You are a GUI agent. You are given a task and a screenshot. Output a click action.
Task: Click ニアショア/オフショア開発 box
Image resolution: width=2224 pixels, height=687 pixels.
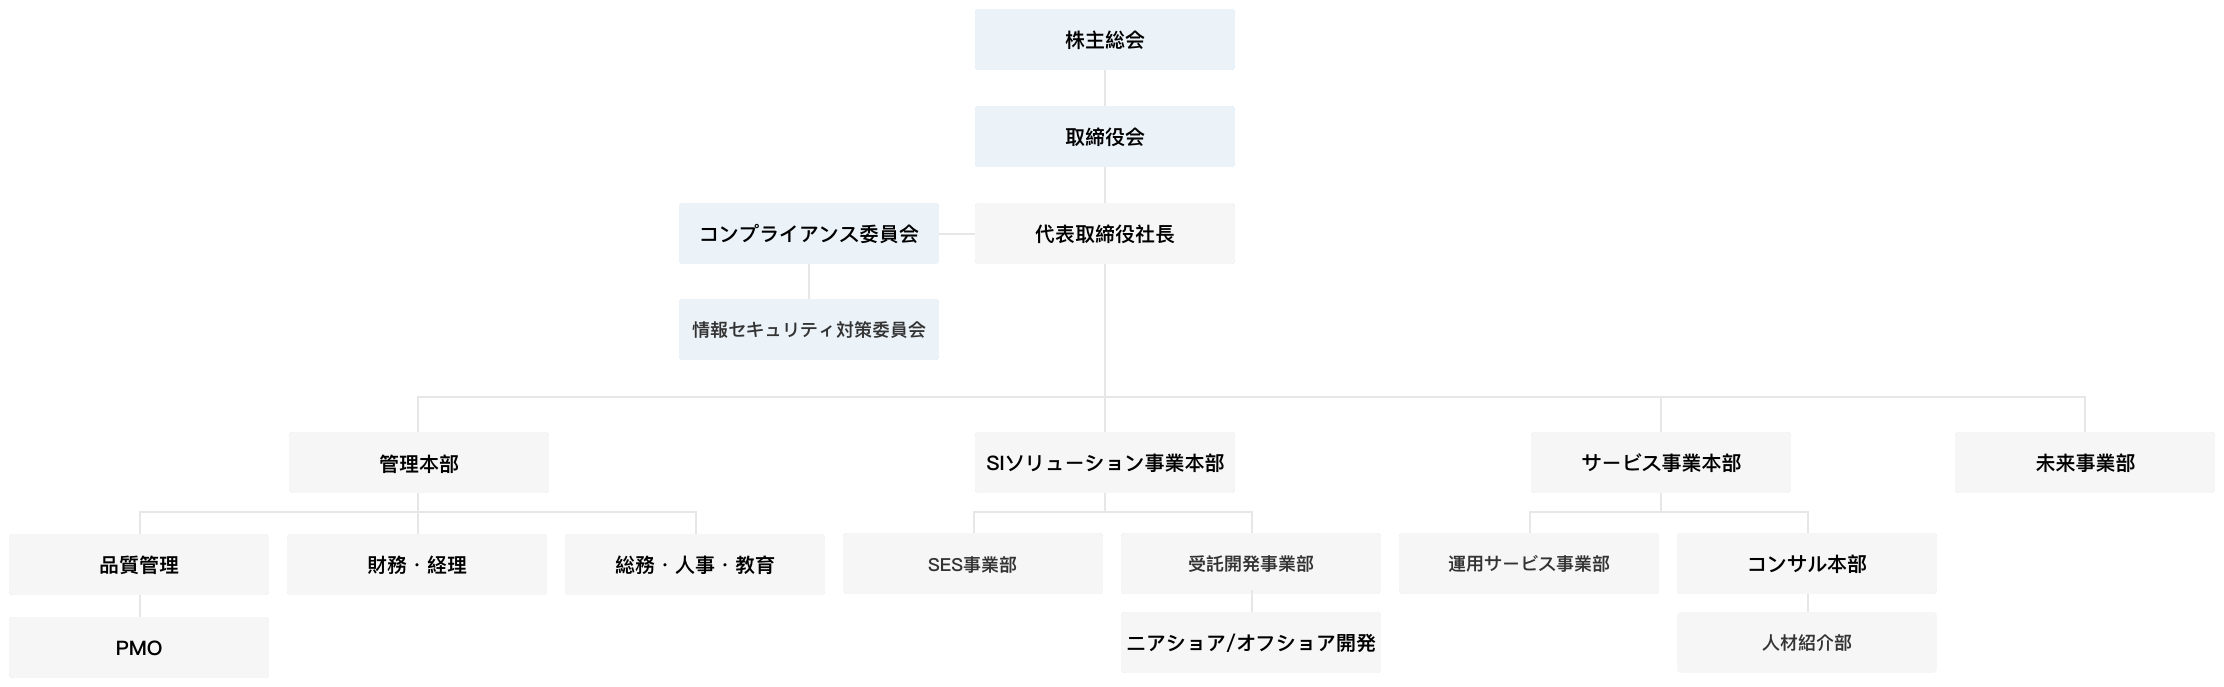(1251, 643)
